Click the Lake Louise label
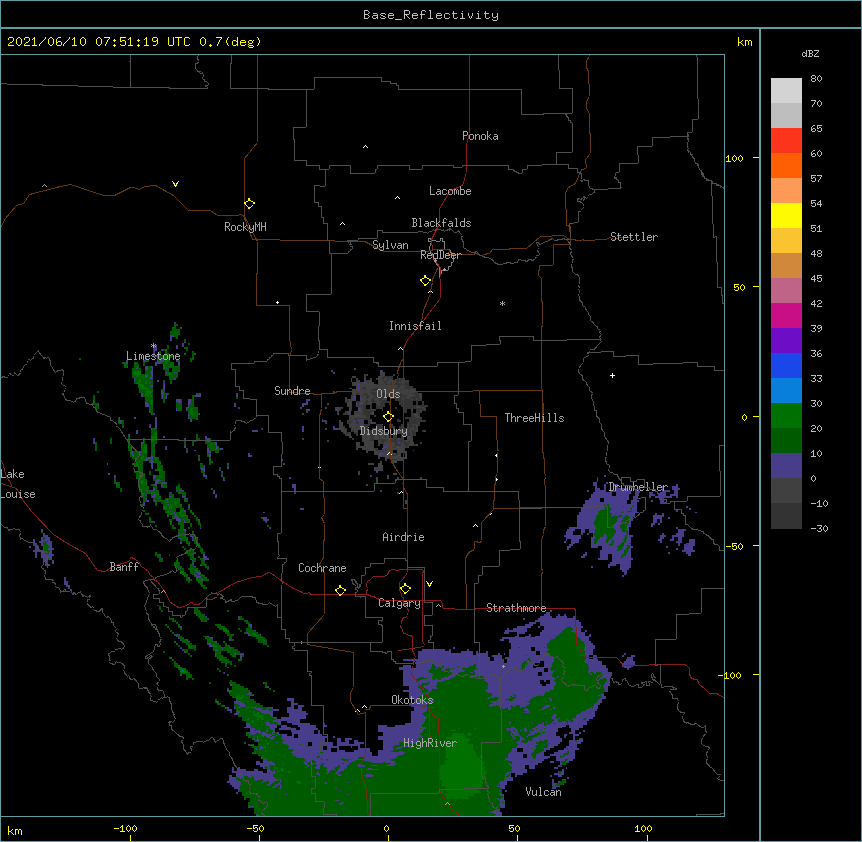 [18, 484]
